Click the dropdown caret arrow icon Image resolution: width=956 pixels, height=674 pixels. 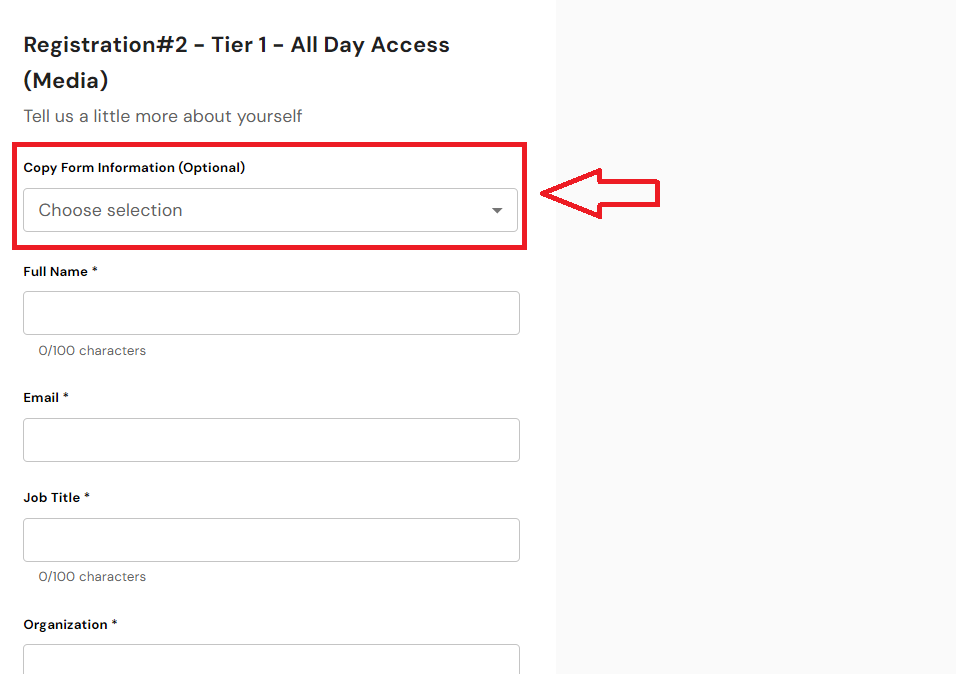click(497, 211)
